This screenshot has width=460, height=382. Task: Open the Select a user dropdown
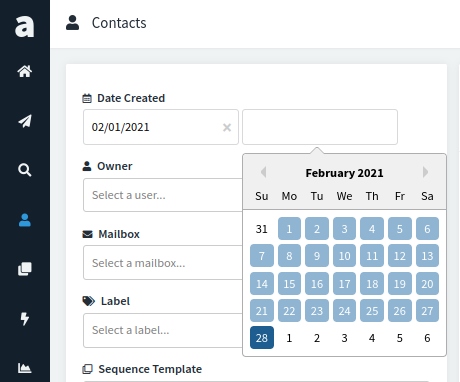tap(163, 195)
